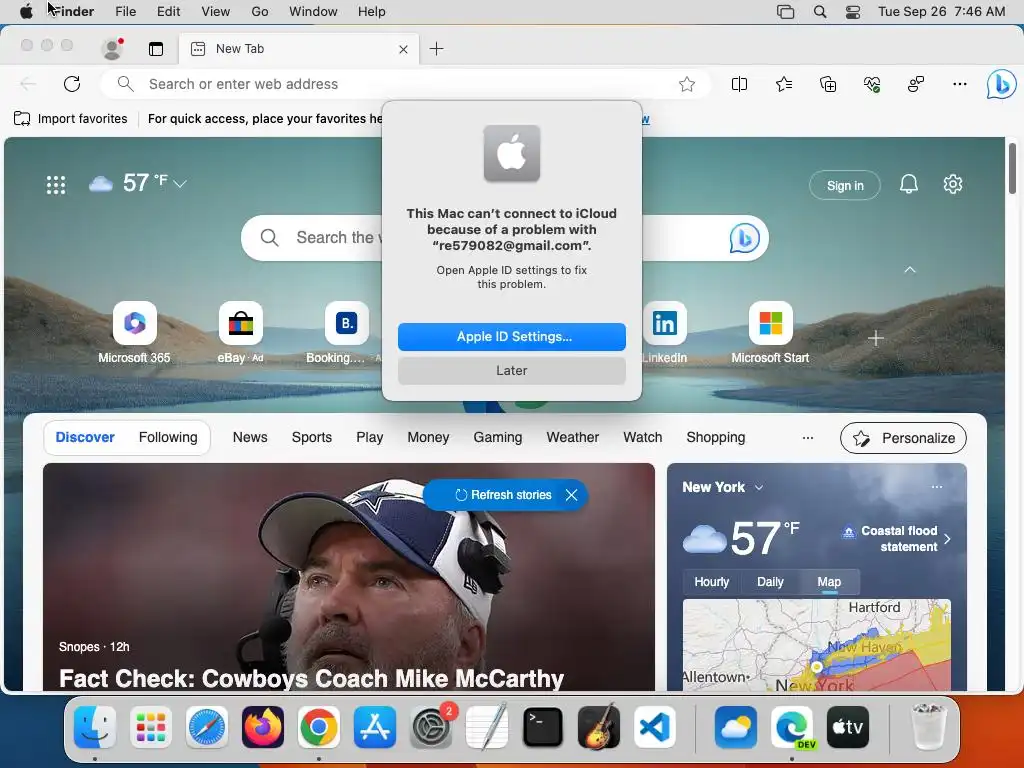Open the Edit menu
The image size is (1024, 768).
click(168, 12)
